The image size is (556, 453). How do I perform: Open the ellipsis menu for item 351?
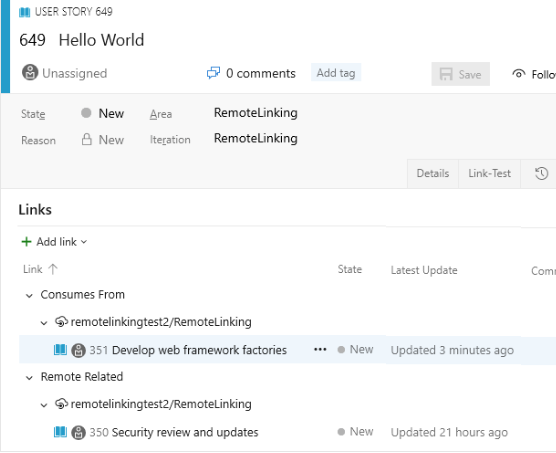(x=320, y=350)
